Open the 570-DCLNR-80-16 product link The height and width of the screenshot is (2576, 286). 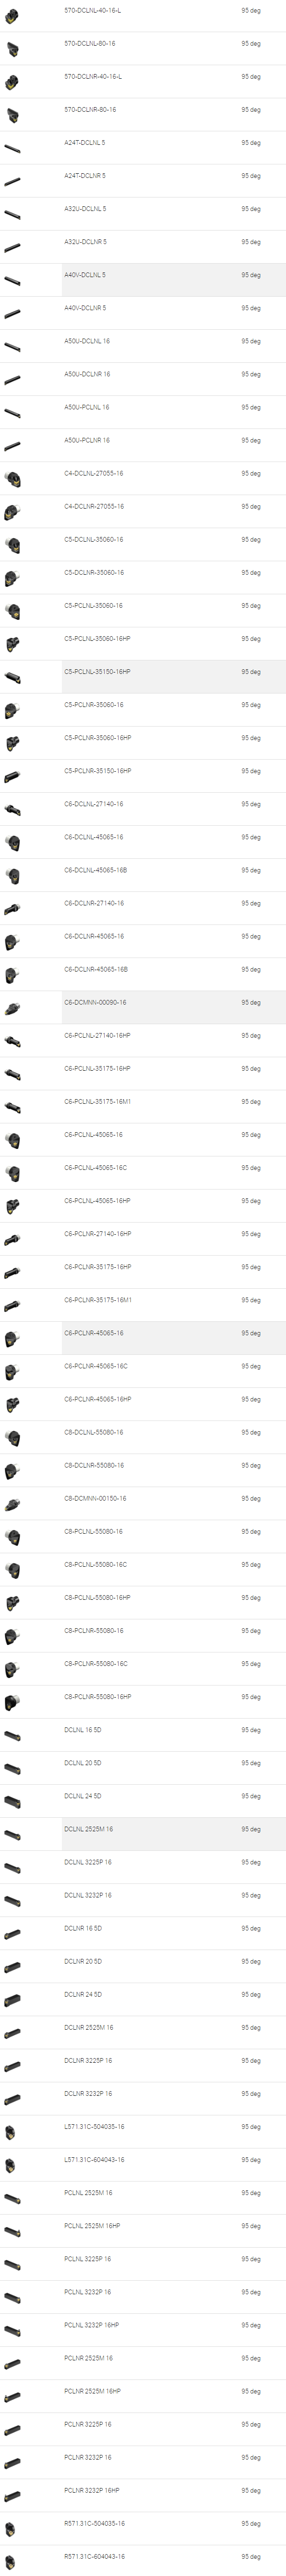(x=90, y=109)
